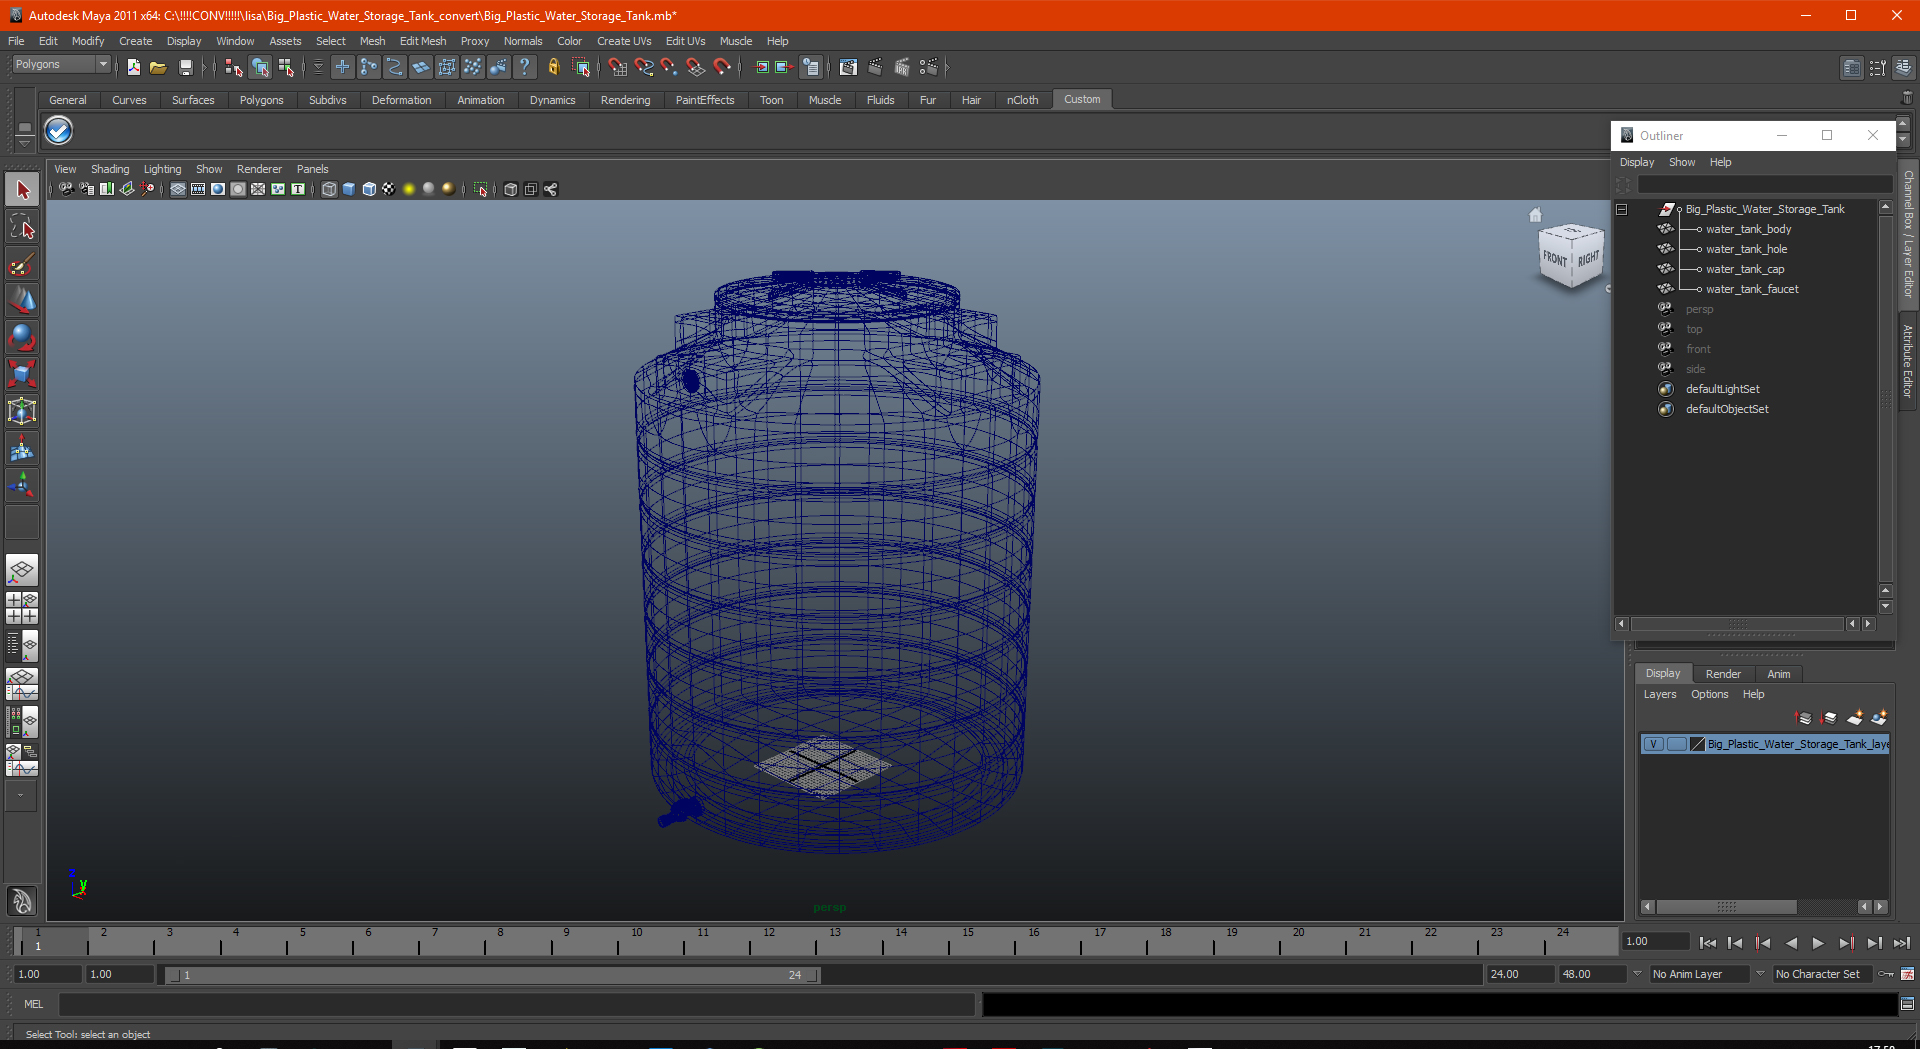This screenshot has height=1049, width=1920.
Task: Click the help question mark toolbar icon
Action: [x=524, y=67]
